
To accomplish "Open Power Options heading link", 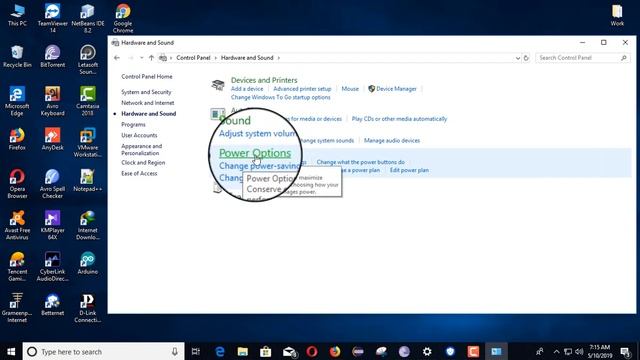I will tap(255, 153).
